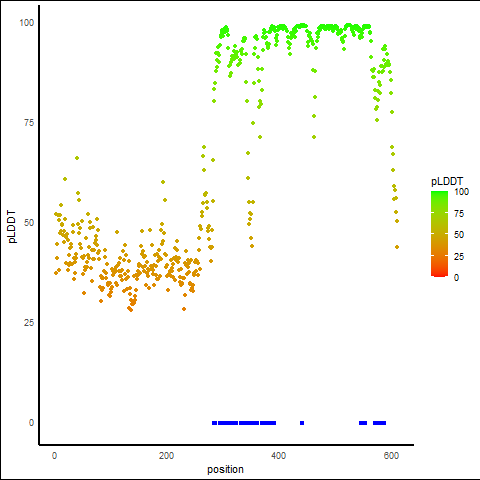Click the legend label 100
This screenshot has width=480, height=480.
[461, 192]
